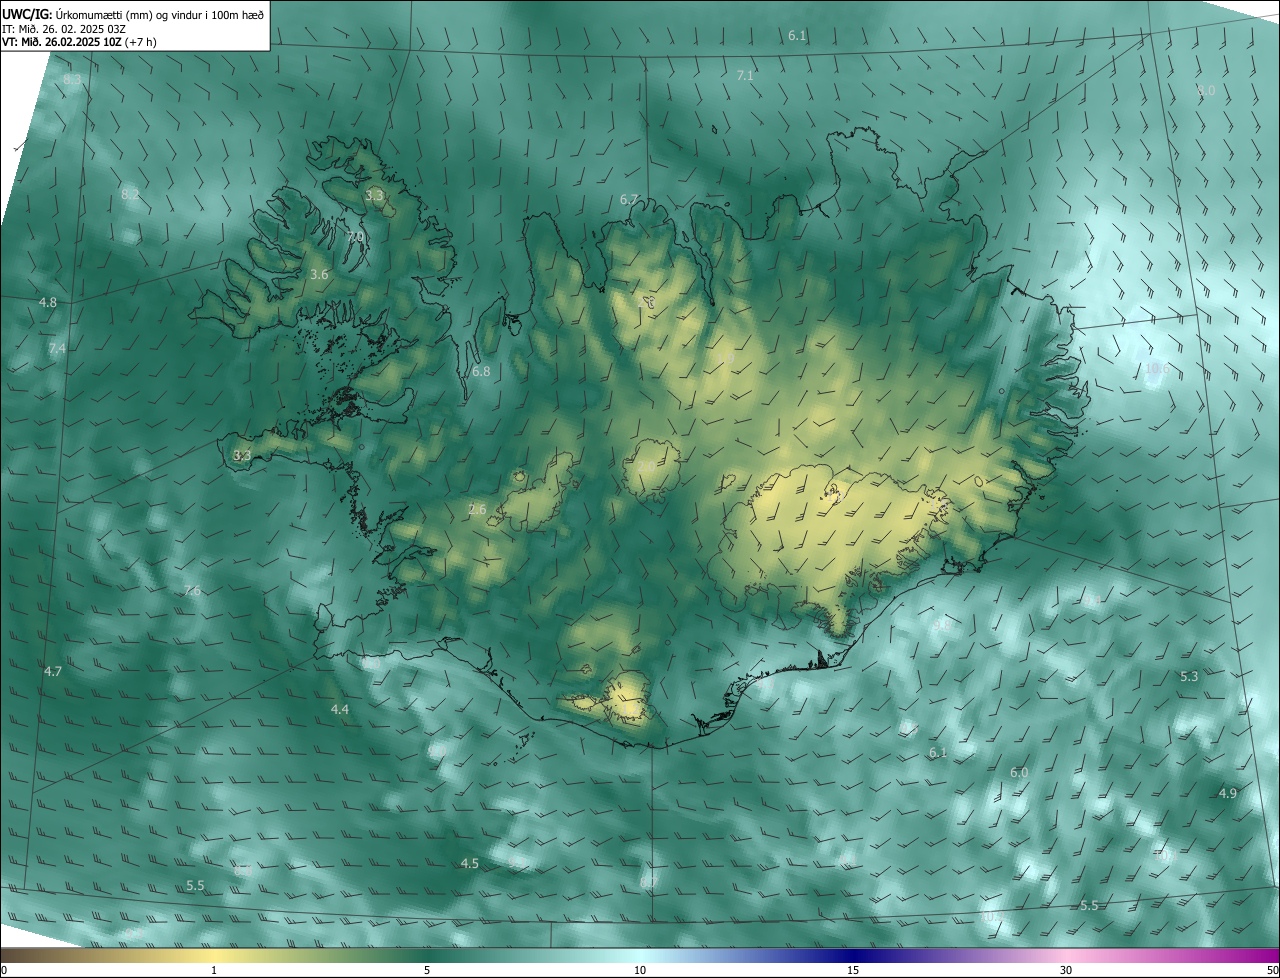The height and width of the screenshot is (978, 1280).
Task: Click the 8.0 value on the map
Action: pyautogui.click(x=1206, y=90)
